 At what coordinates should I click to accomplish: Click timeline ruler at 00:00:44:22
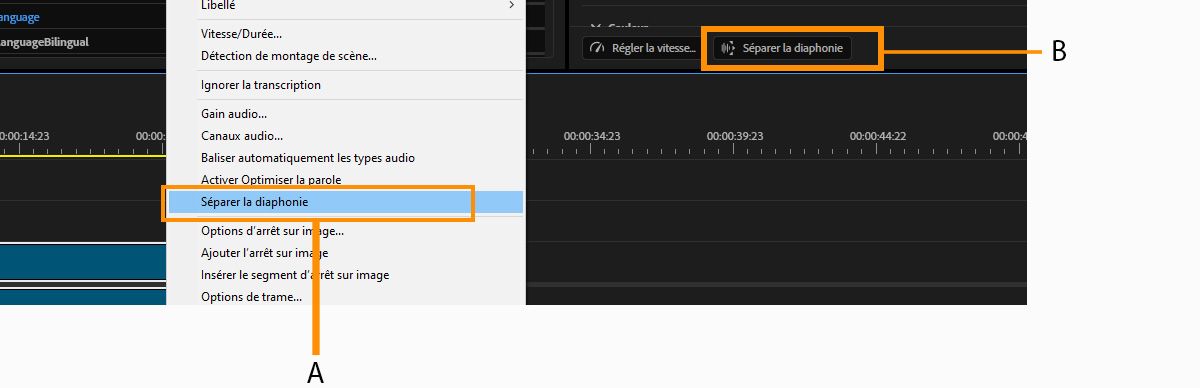pos(878,136)
